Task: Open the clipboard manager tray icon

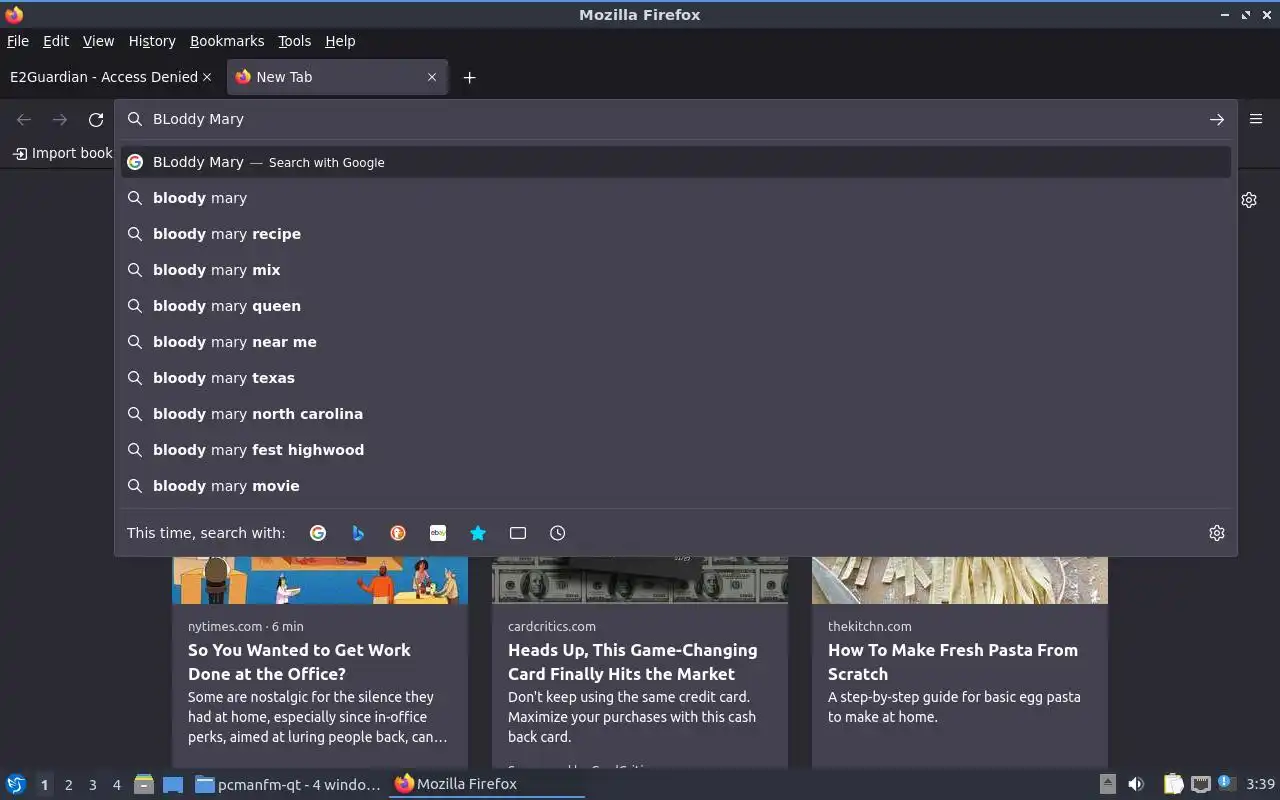Action: 1173,784
